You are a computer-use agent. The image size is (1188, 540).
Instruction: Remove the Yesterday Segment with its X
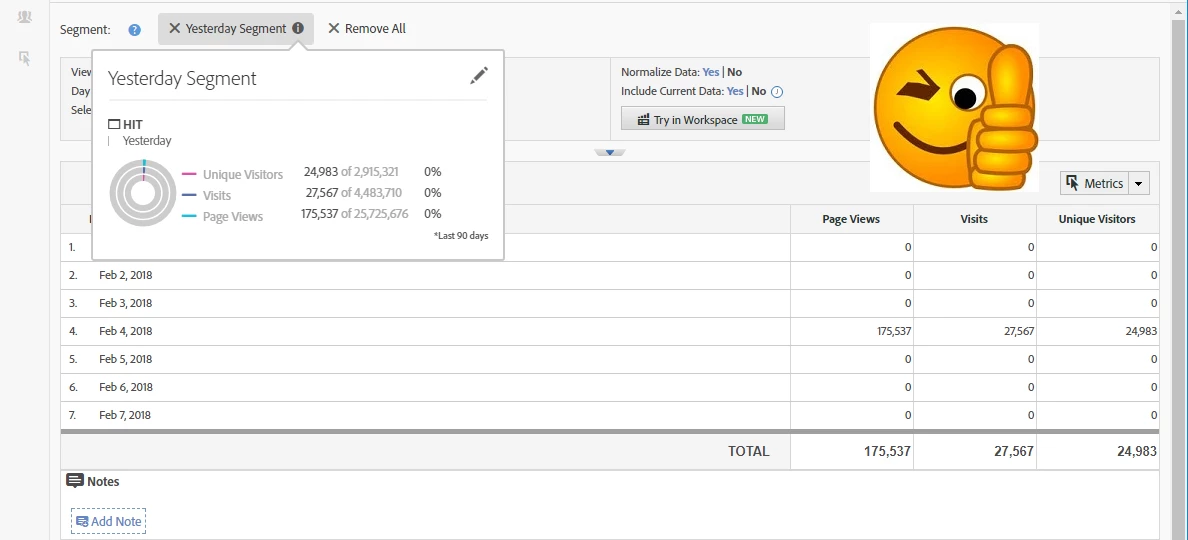point(174,28)
